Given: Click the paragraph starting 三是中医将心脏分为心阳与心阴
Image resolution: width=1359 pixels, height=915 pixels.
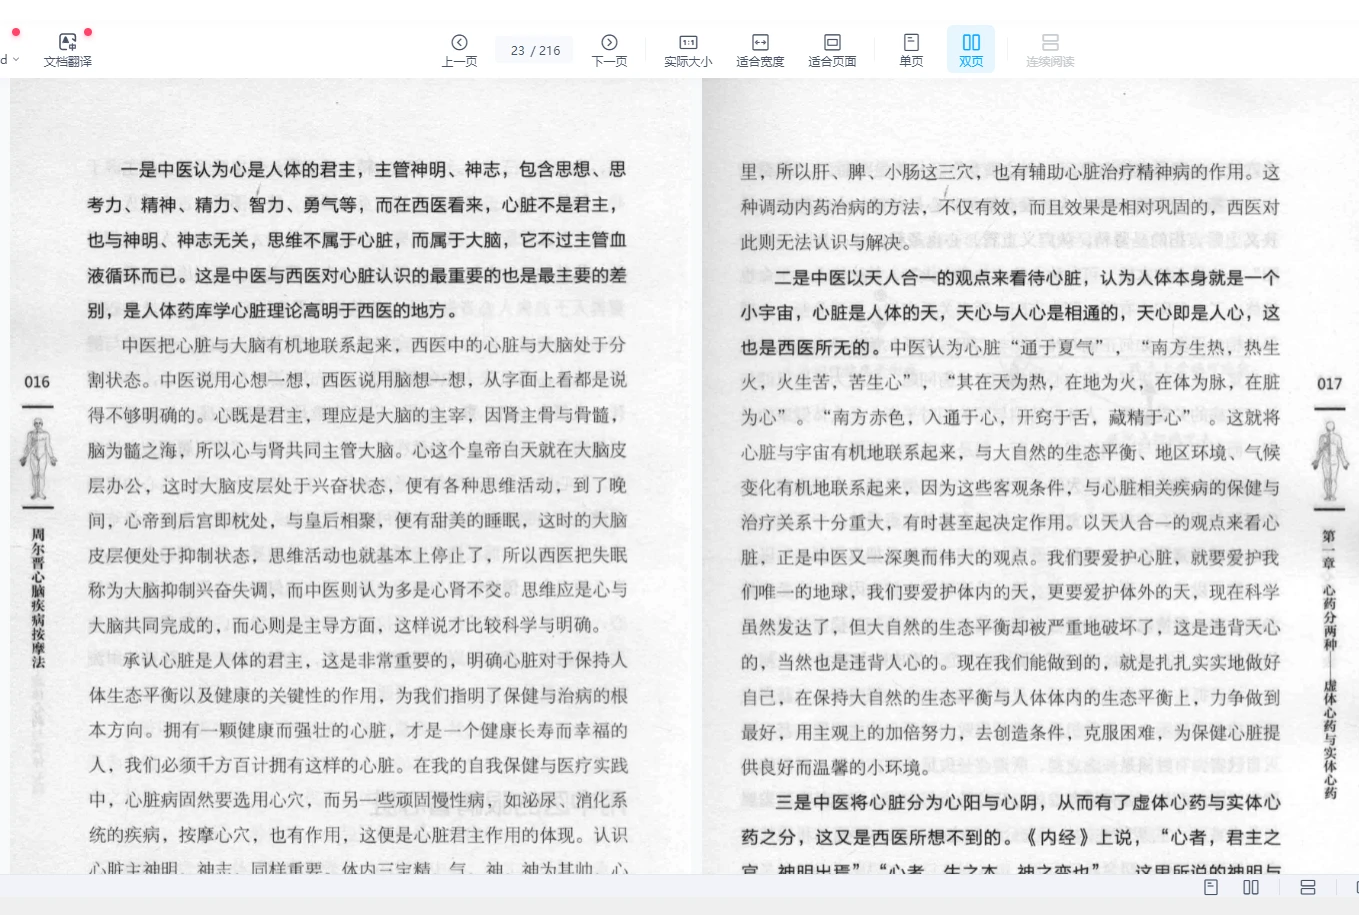Looking at the screenshot, I should pos(1010,836).
